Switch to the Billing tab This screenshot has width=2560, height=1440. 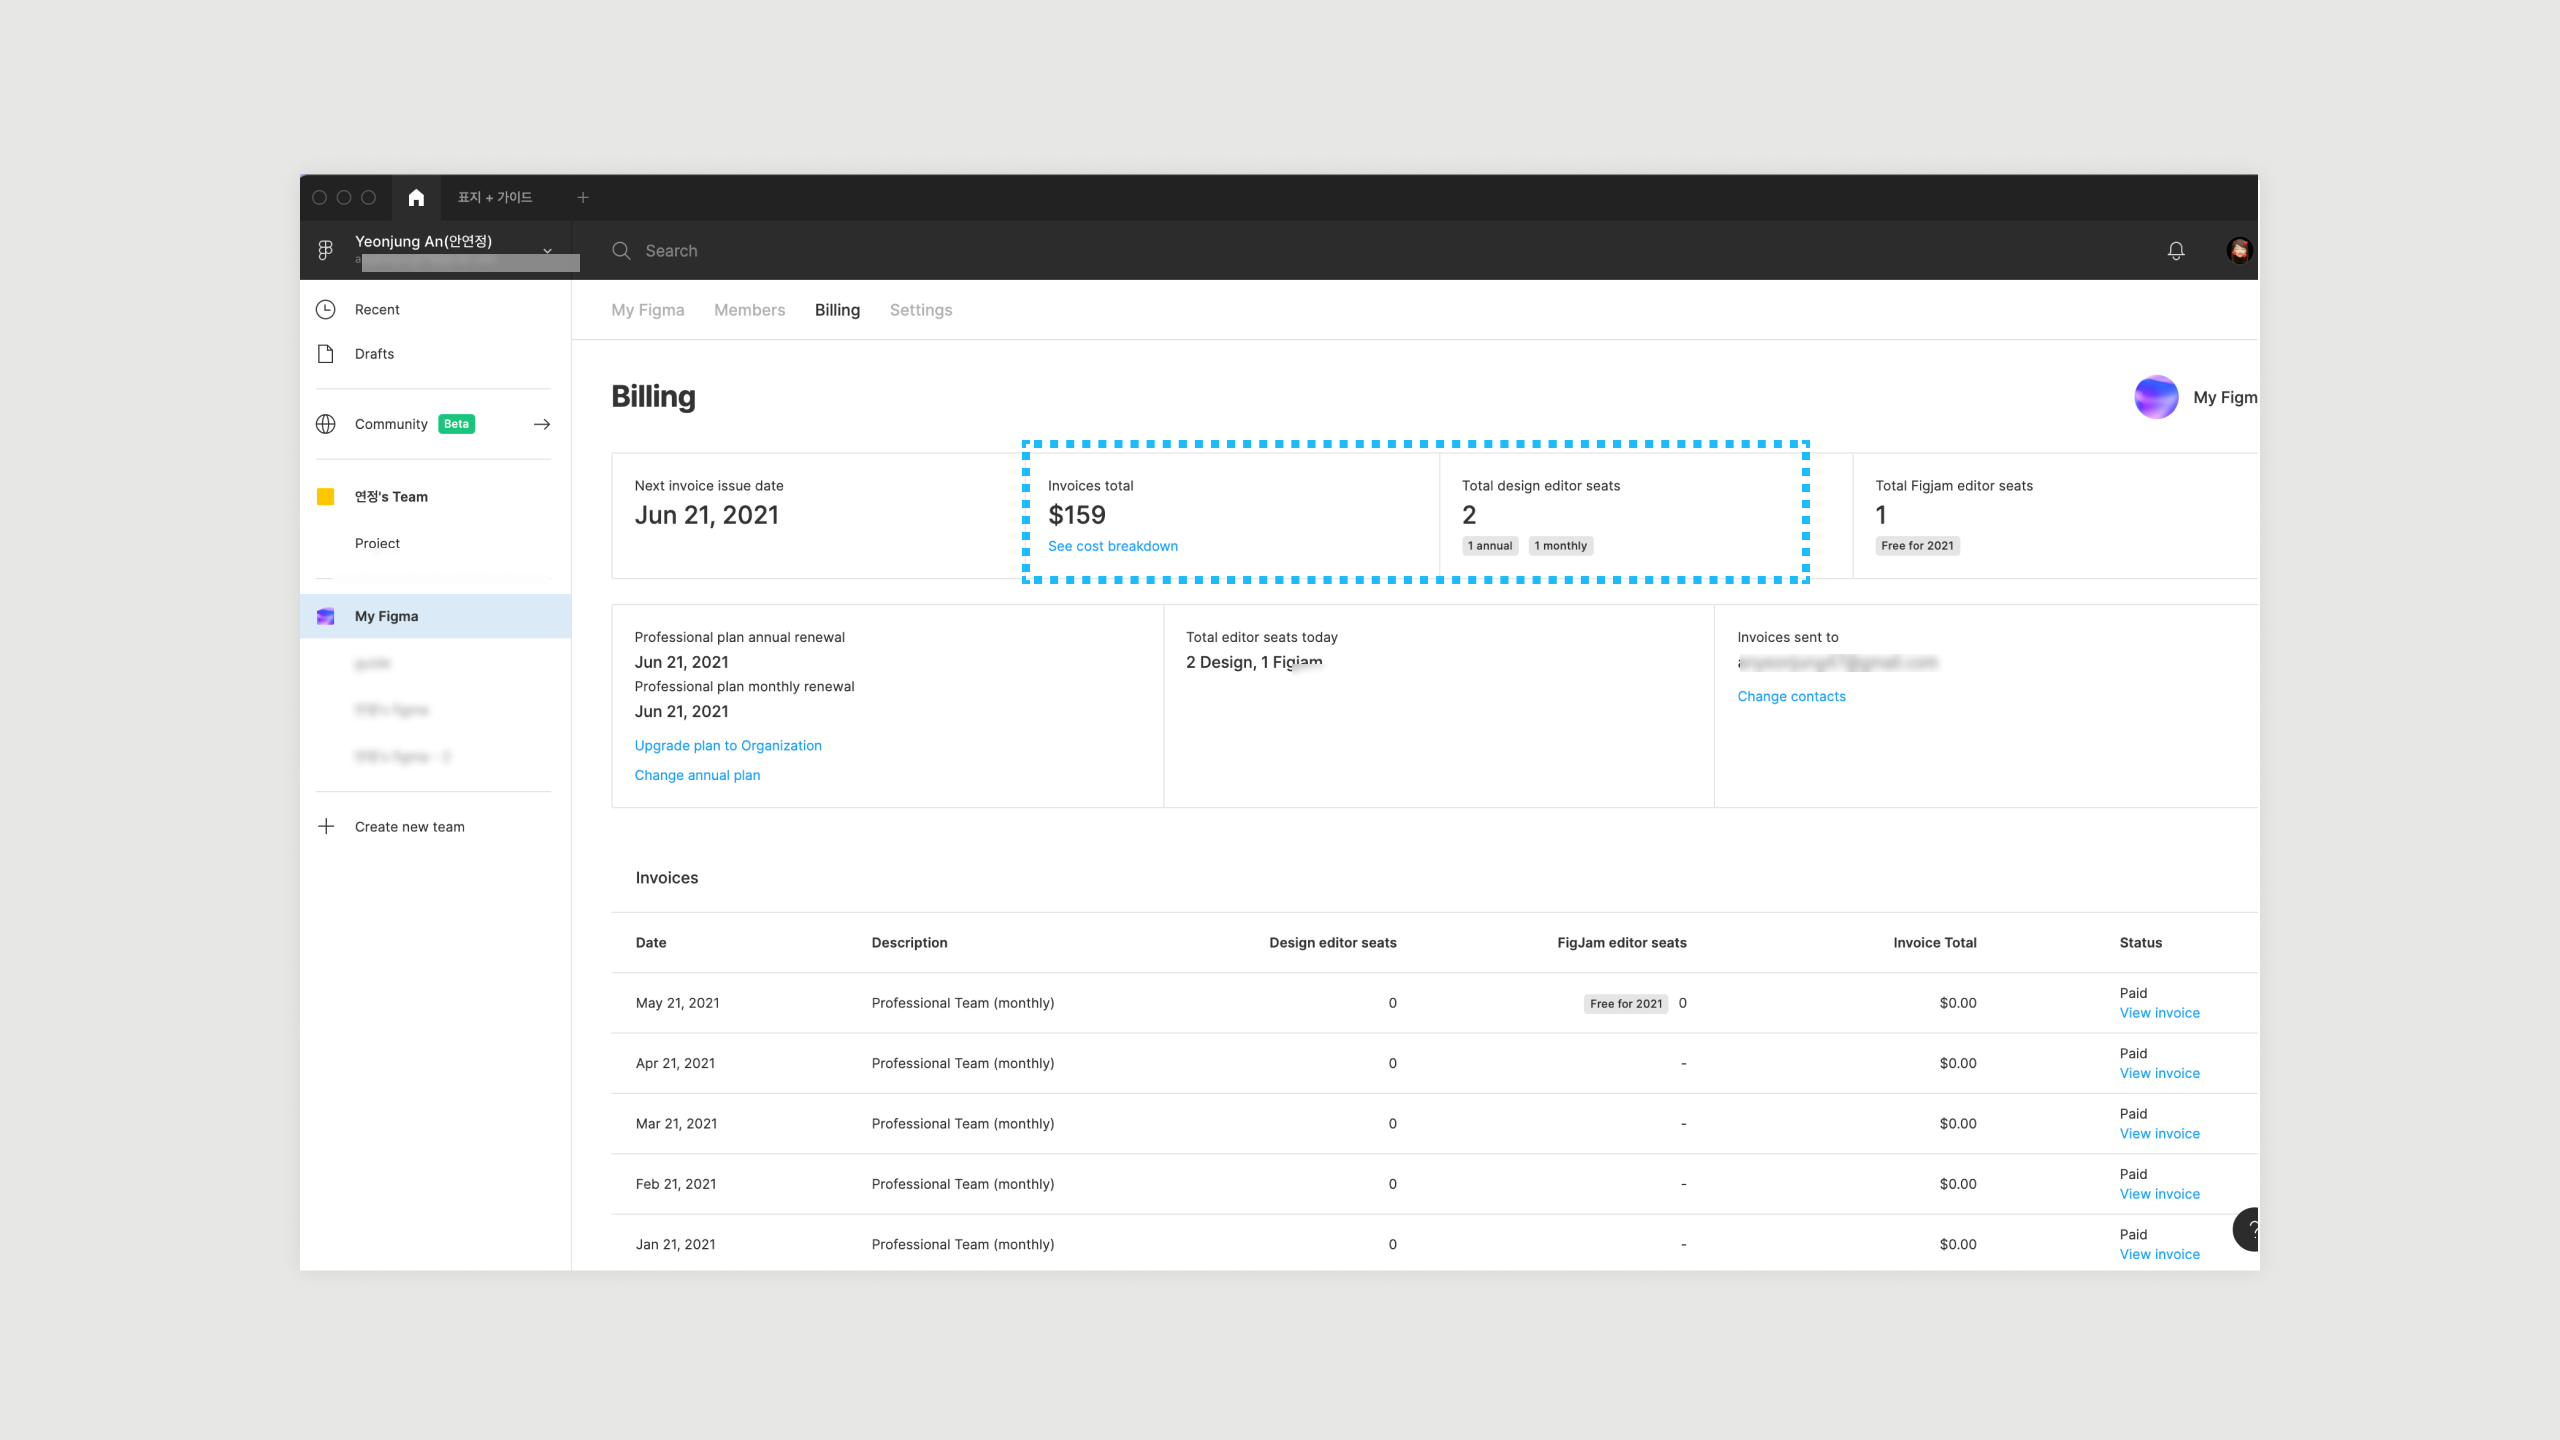(837, 310)
